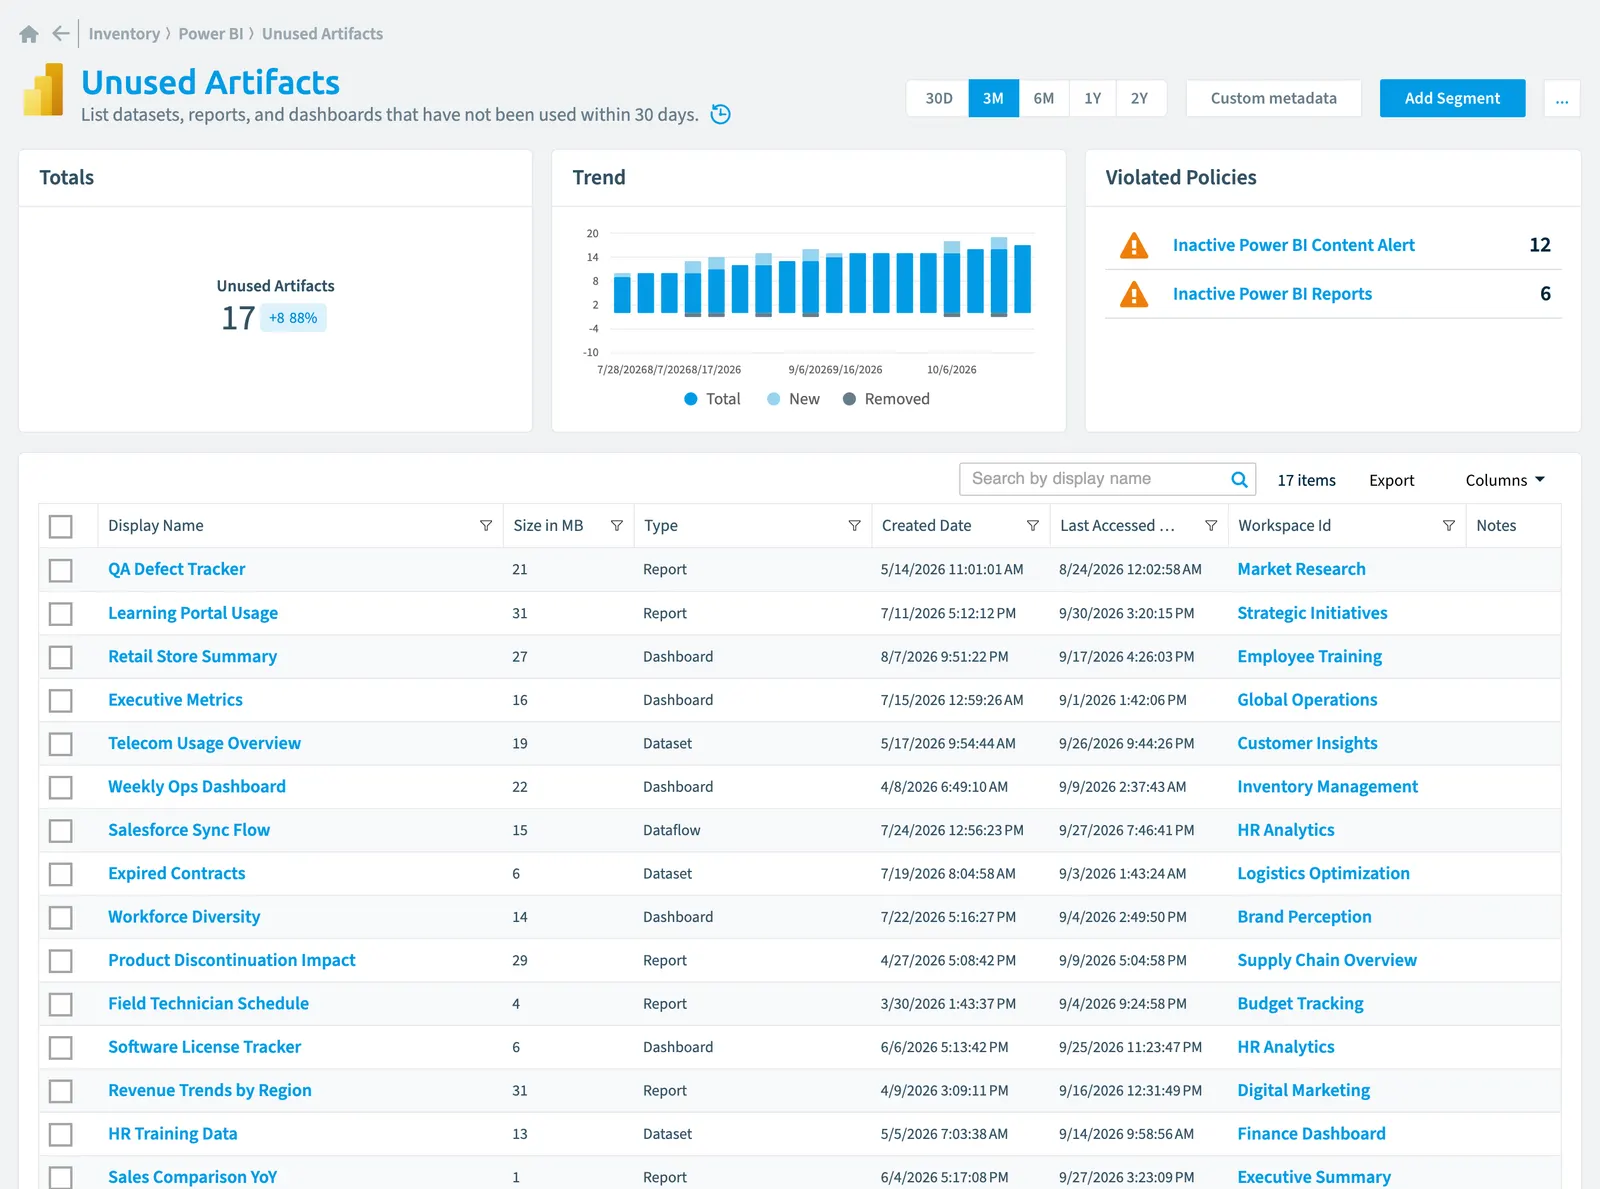Image resolution: width=1600 pixels, height=1189 pixels.
Task: Open the Revenue Trends by Region artifact
Action: coord(210,1090)
